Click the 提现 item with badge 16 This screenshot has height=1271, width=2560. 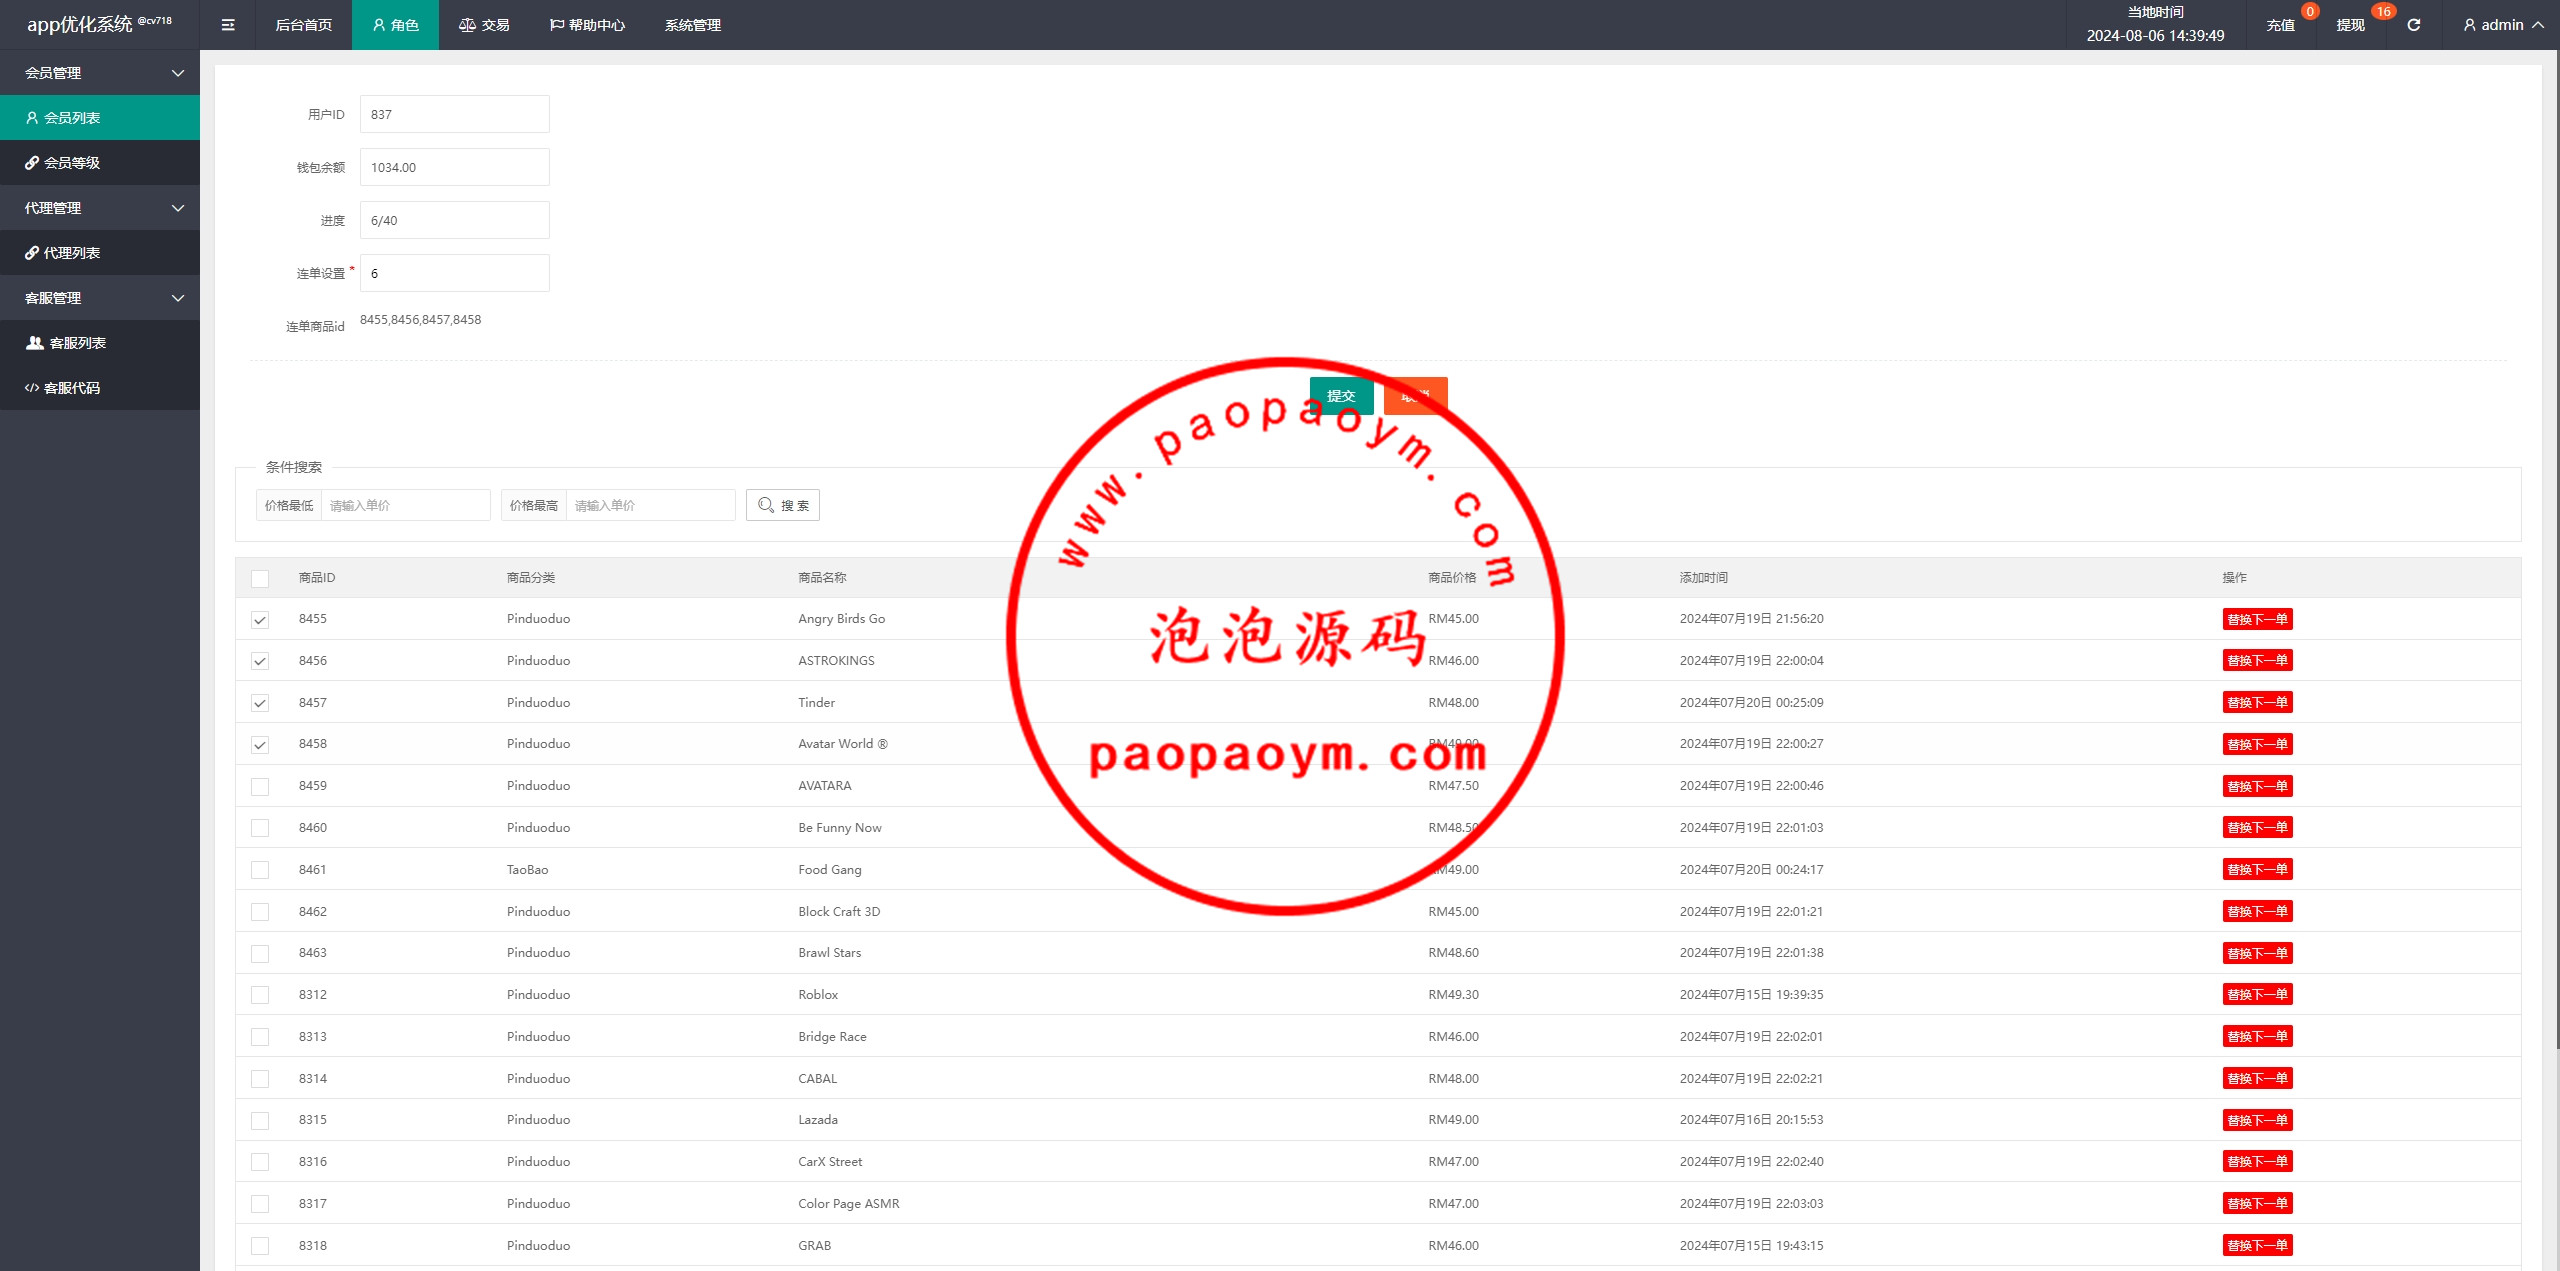(2350, 25)
